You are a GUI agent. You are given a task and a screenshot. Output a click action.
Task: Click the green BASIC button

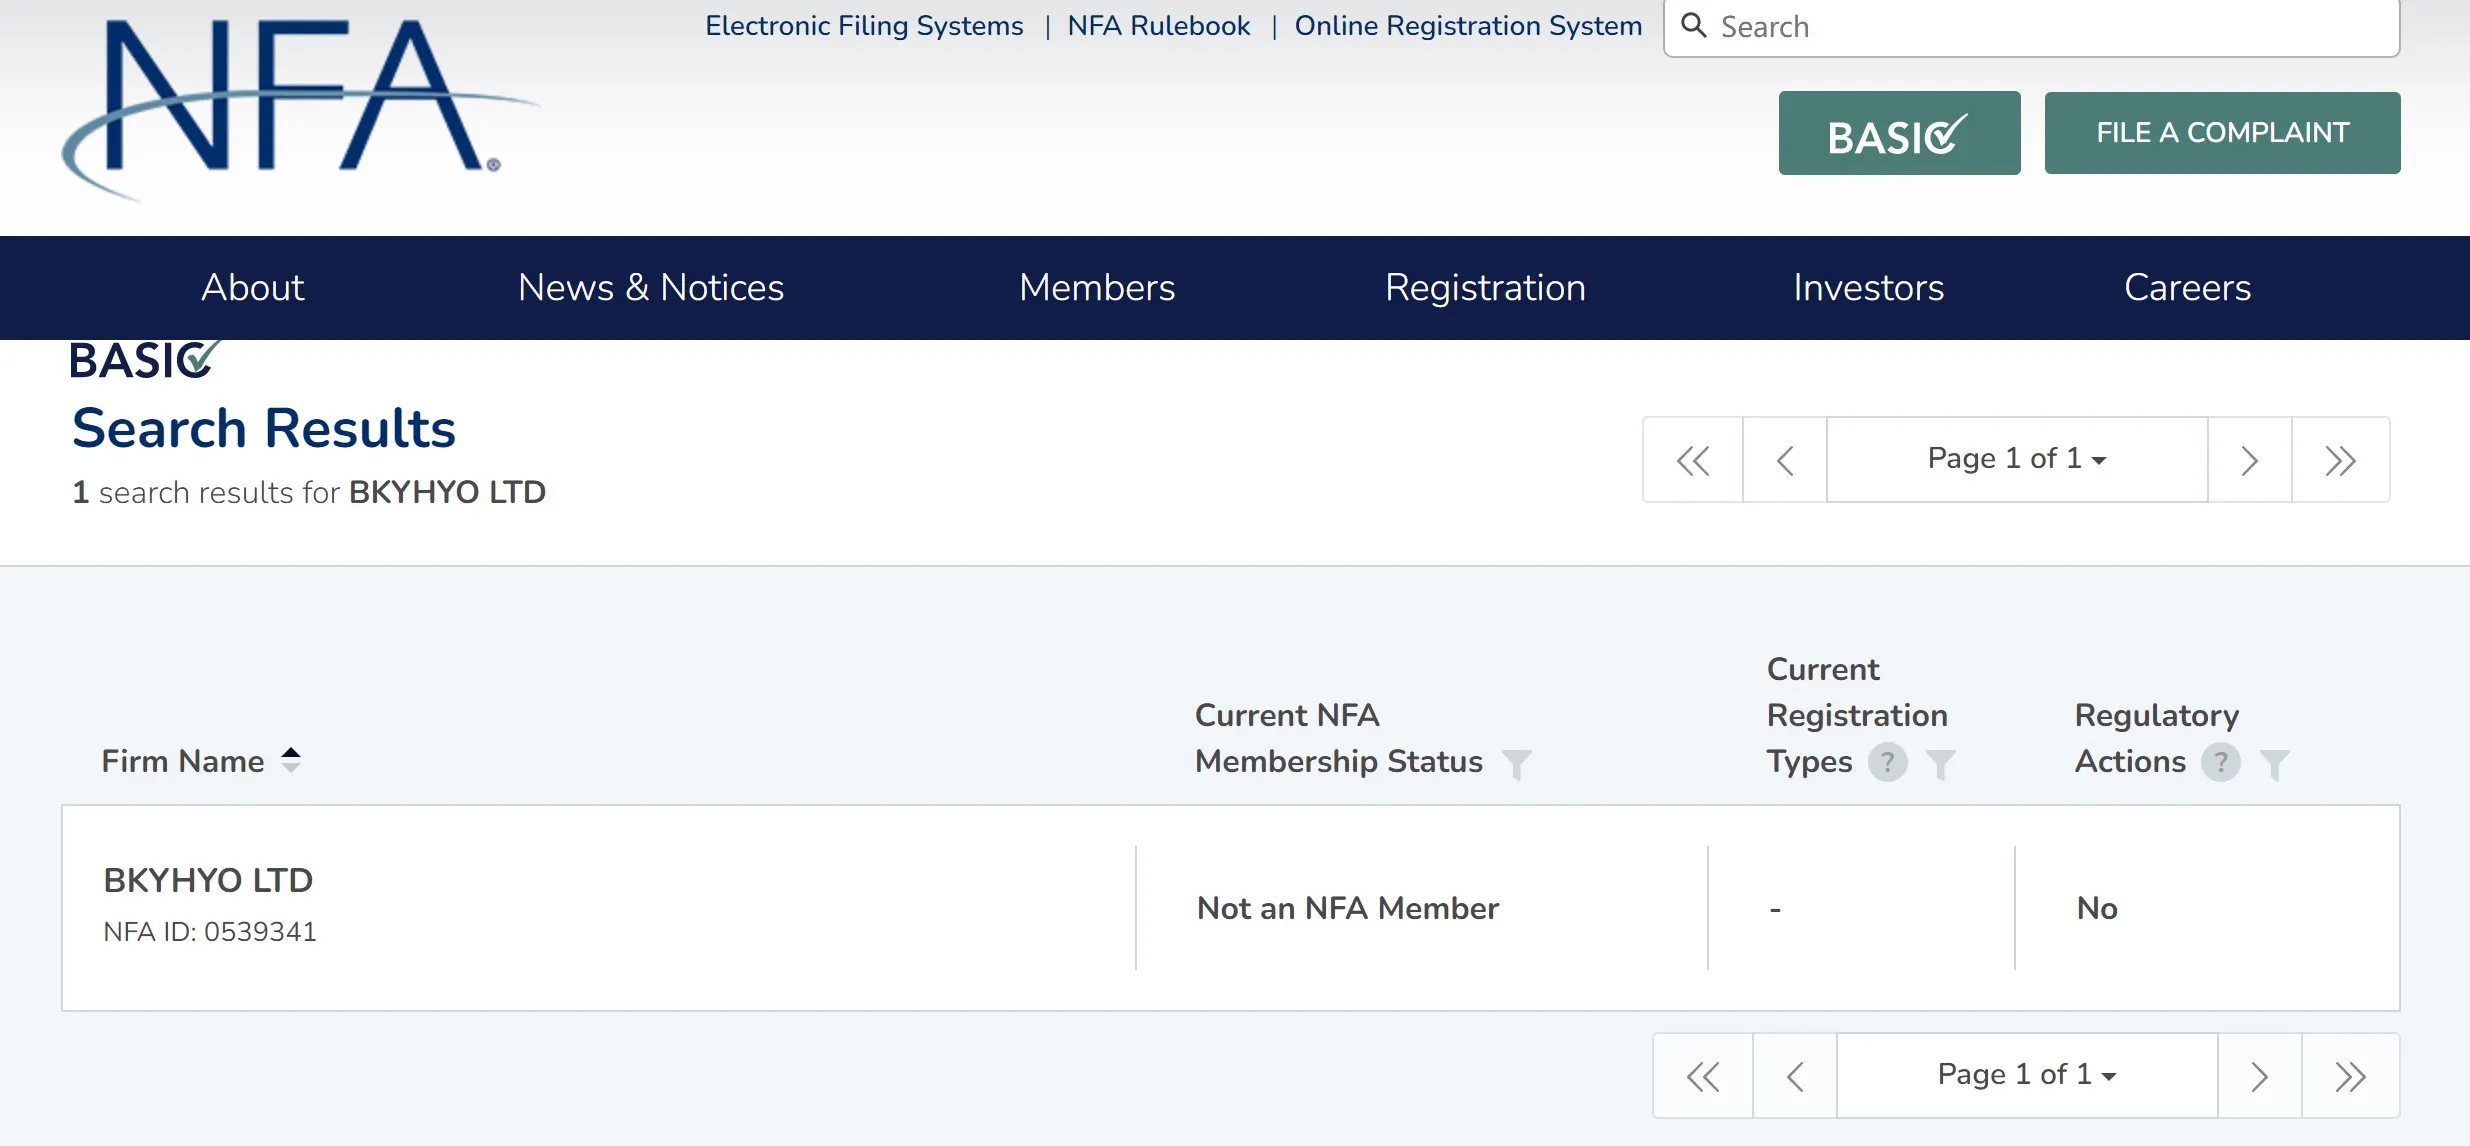1899,133
